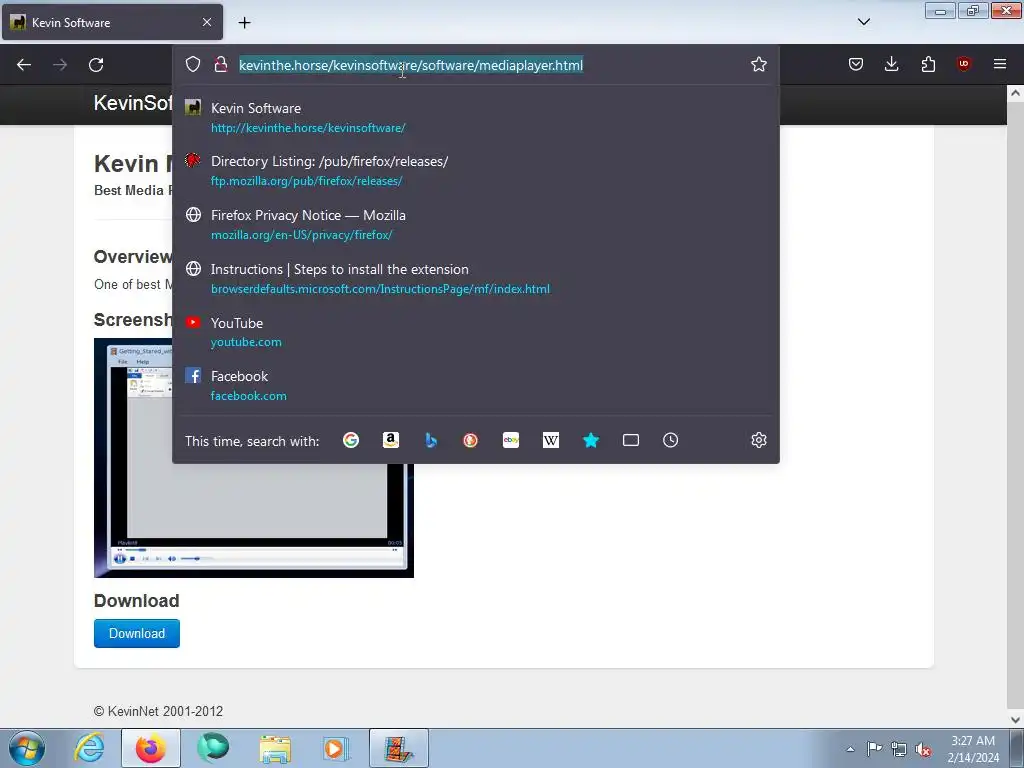Choose Firefox Privacy Notice suggestion
The height and width of the screenshot is (768, 1024).
475,225
